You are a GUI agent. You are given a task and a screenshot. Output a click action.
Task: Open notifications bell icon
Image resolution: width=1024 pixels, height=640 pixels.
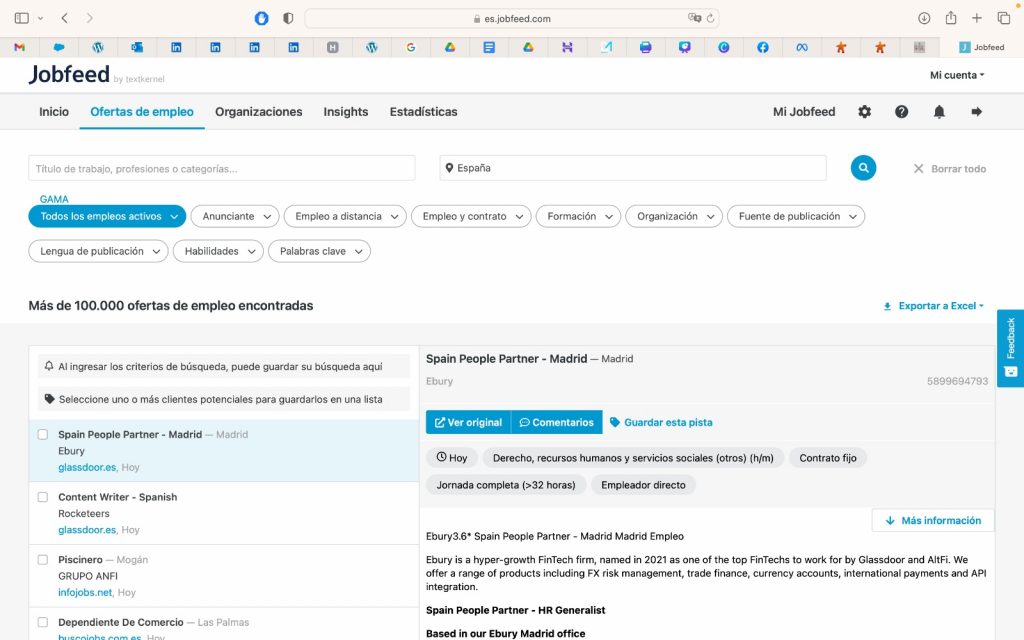[x=939, y=112]
